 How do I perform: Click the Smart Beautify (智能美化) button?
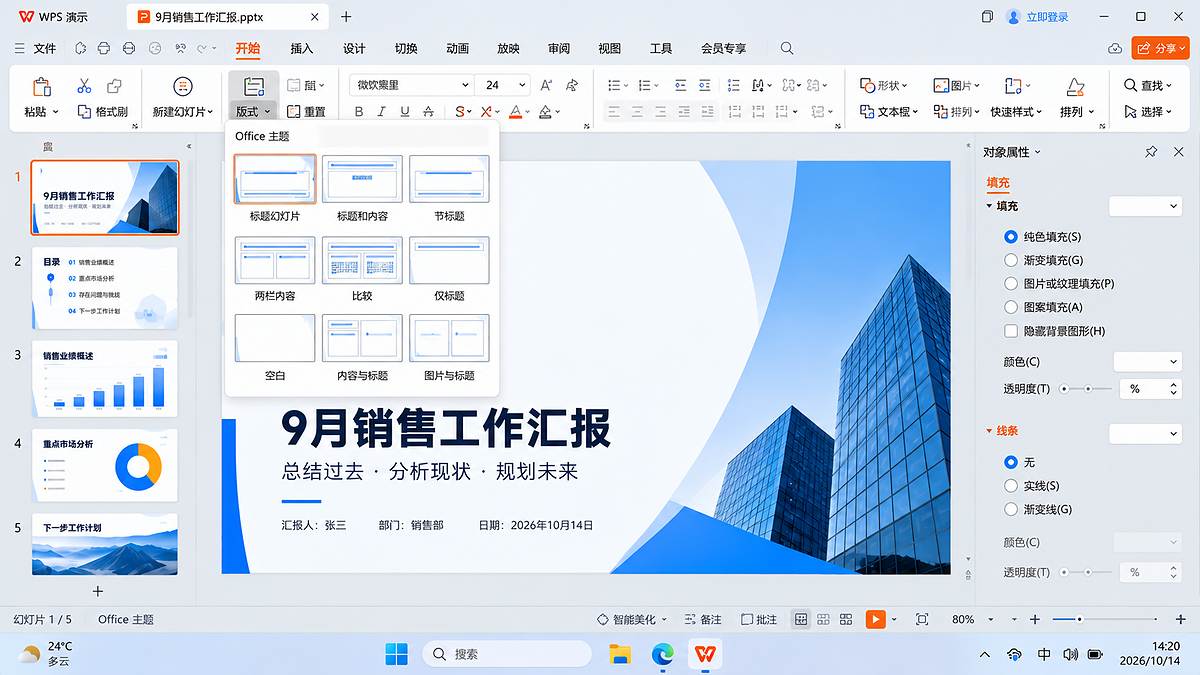coord(632,620)
